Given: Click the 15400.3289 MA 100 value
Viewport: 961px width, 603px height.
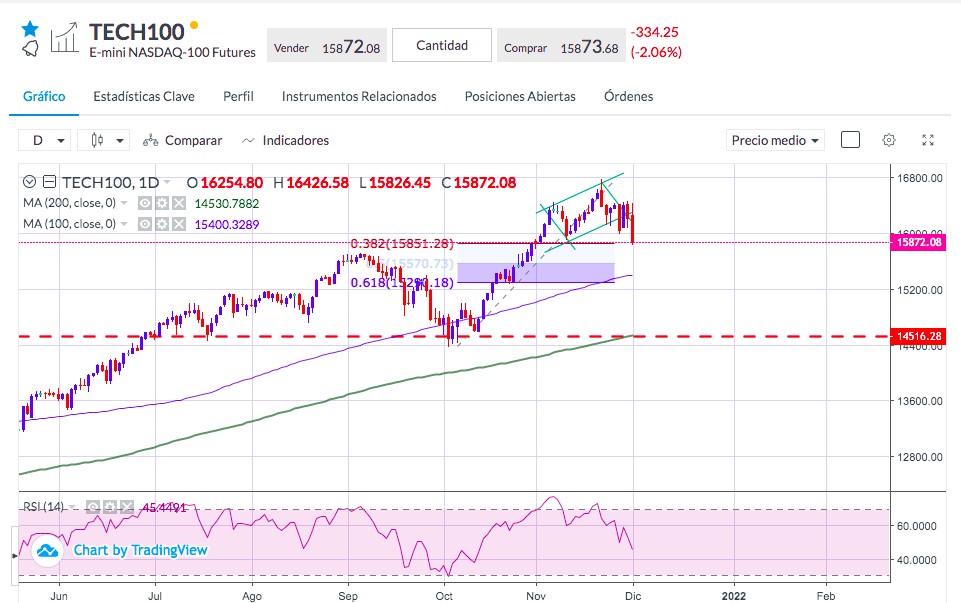Looking at the screenshot, I should (227, 224).
